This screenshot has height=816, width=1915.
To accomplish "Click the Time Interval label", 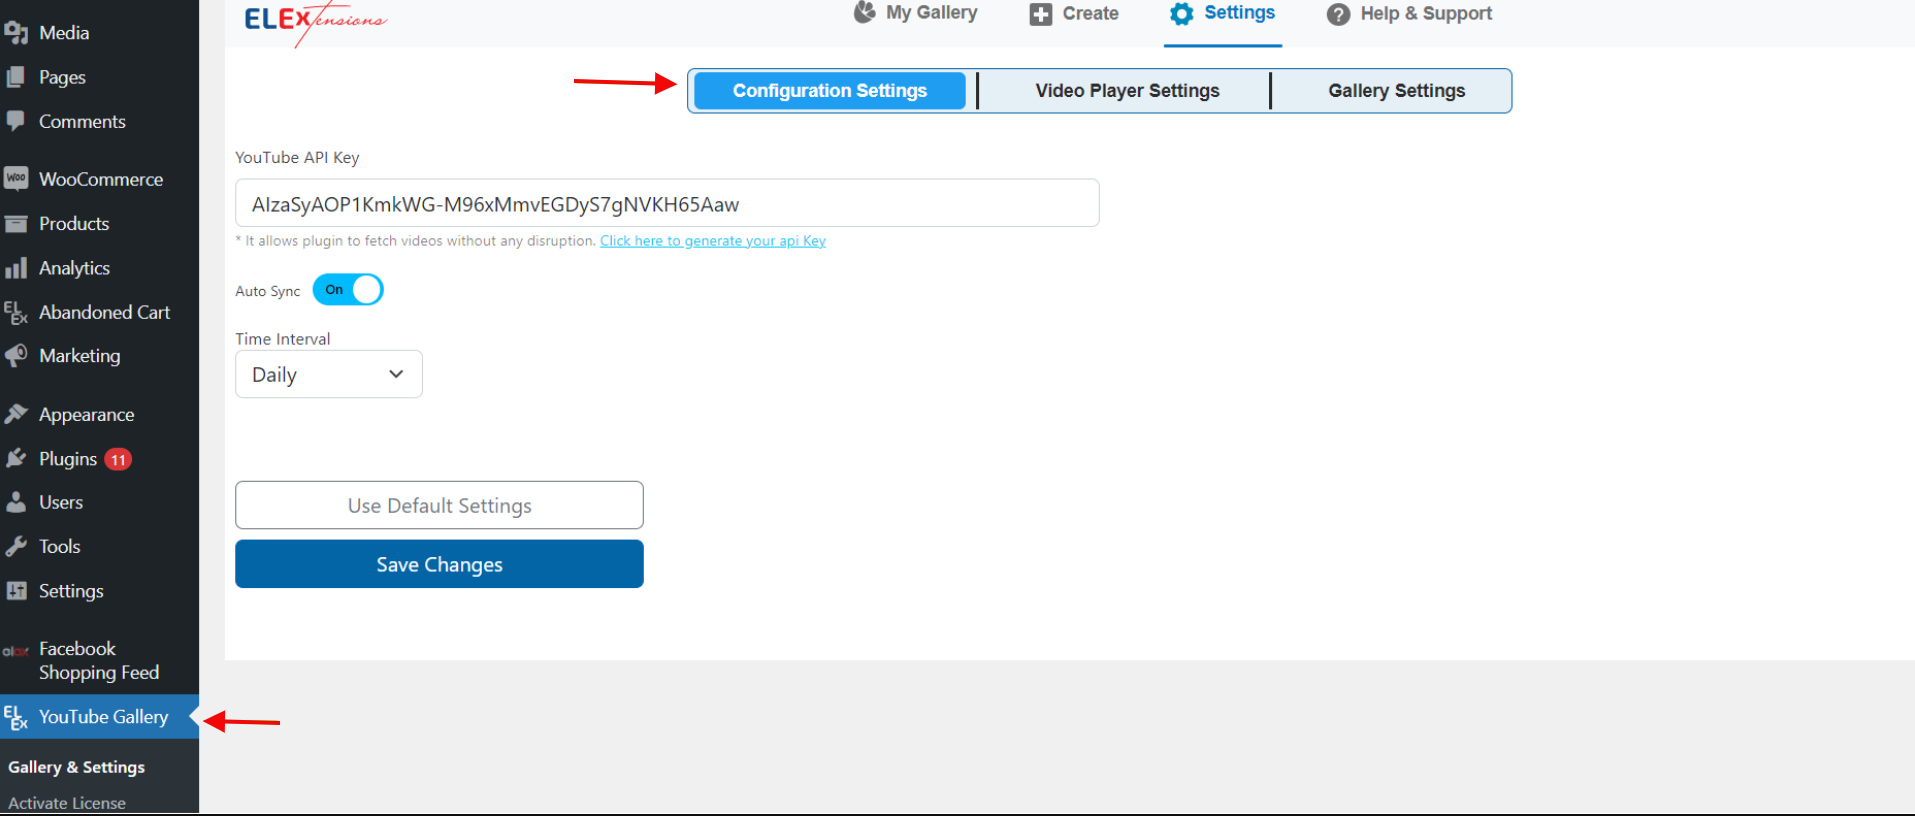I will point(282,339).
